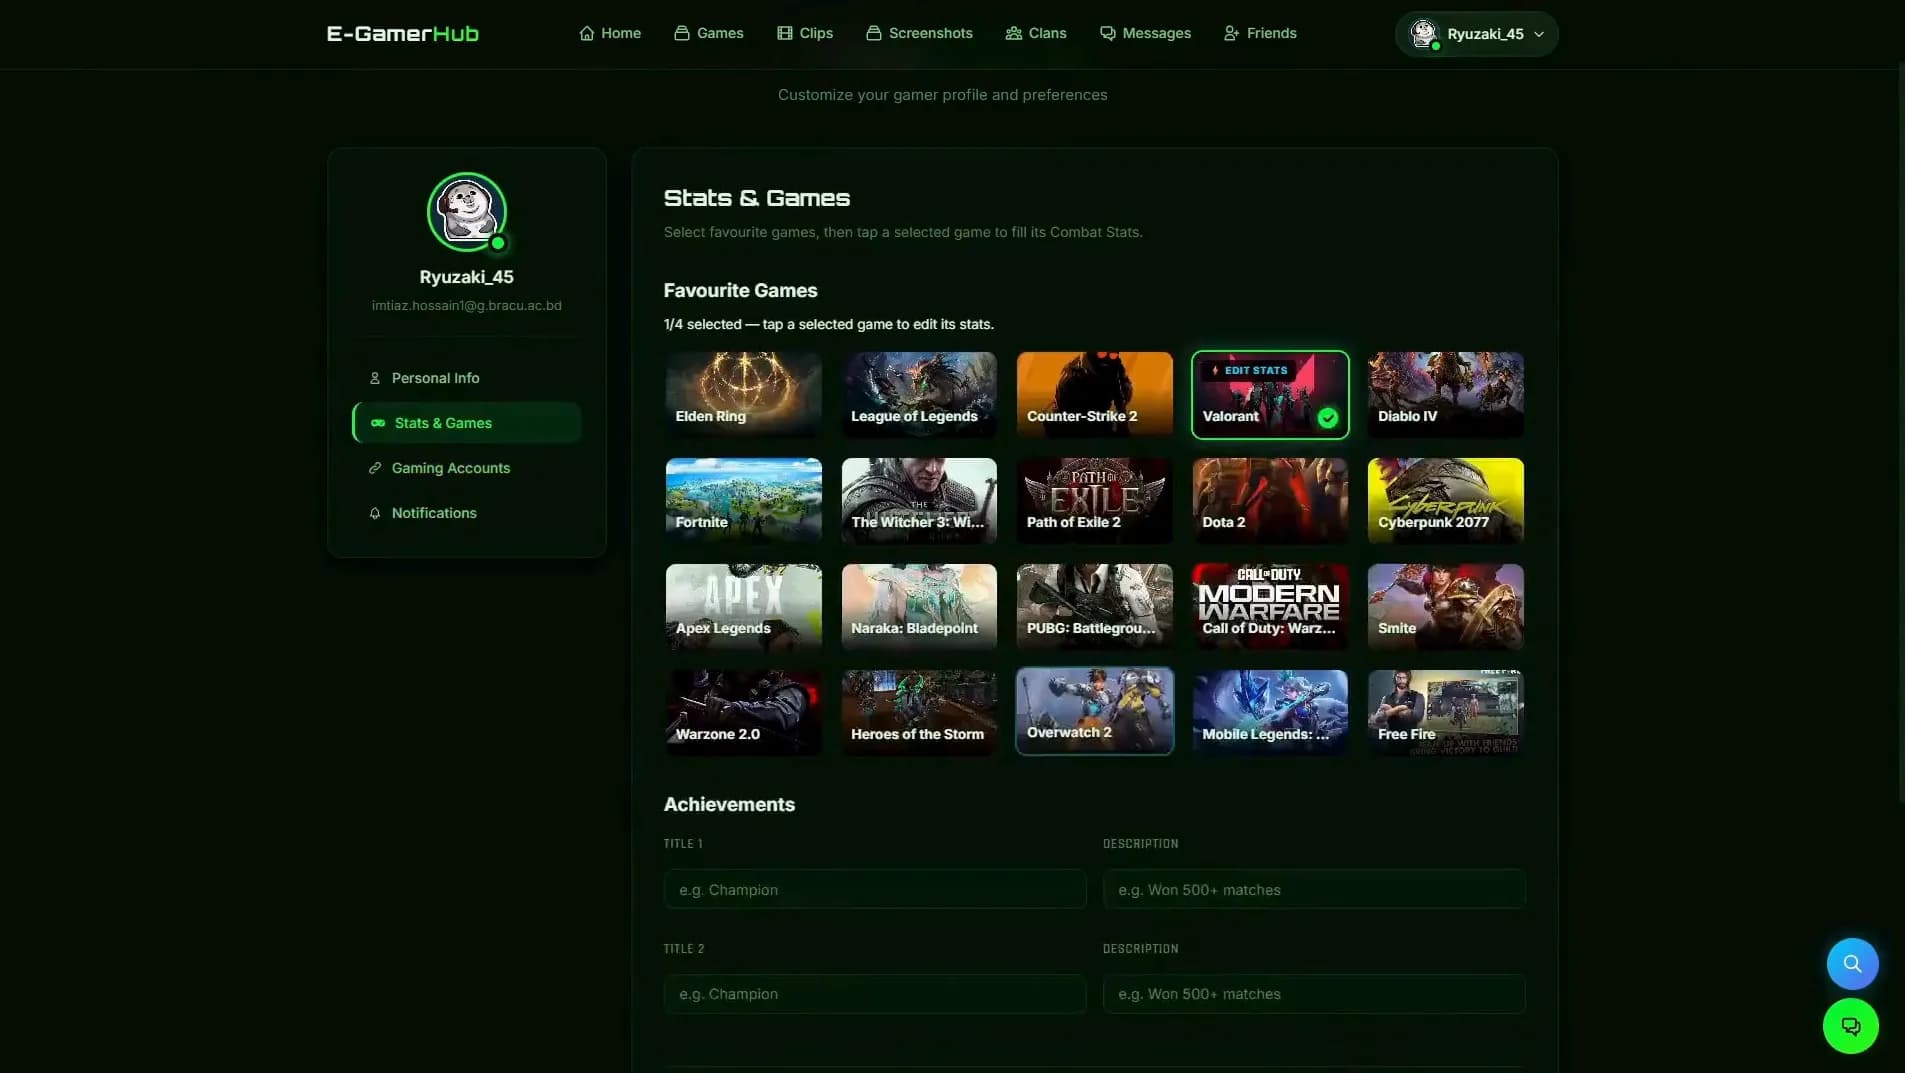Select Elden Ring as favourite game
The width and height of the screenshot is (1905, 1073).
click(743, 395)
